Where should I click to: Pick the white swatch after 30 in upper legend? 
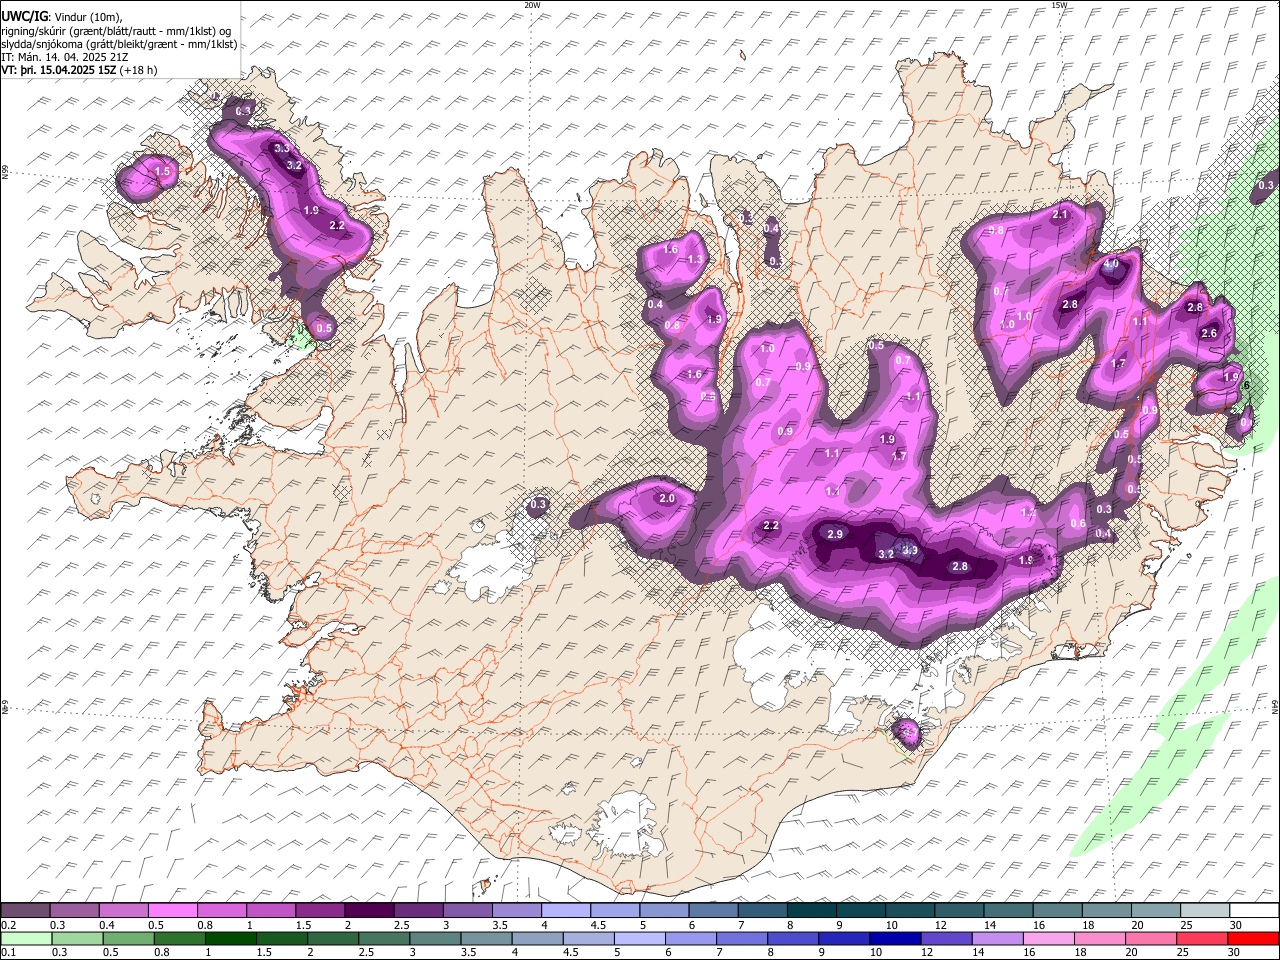(x=1254, y=911)
